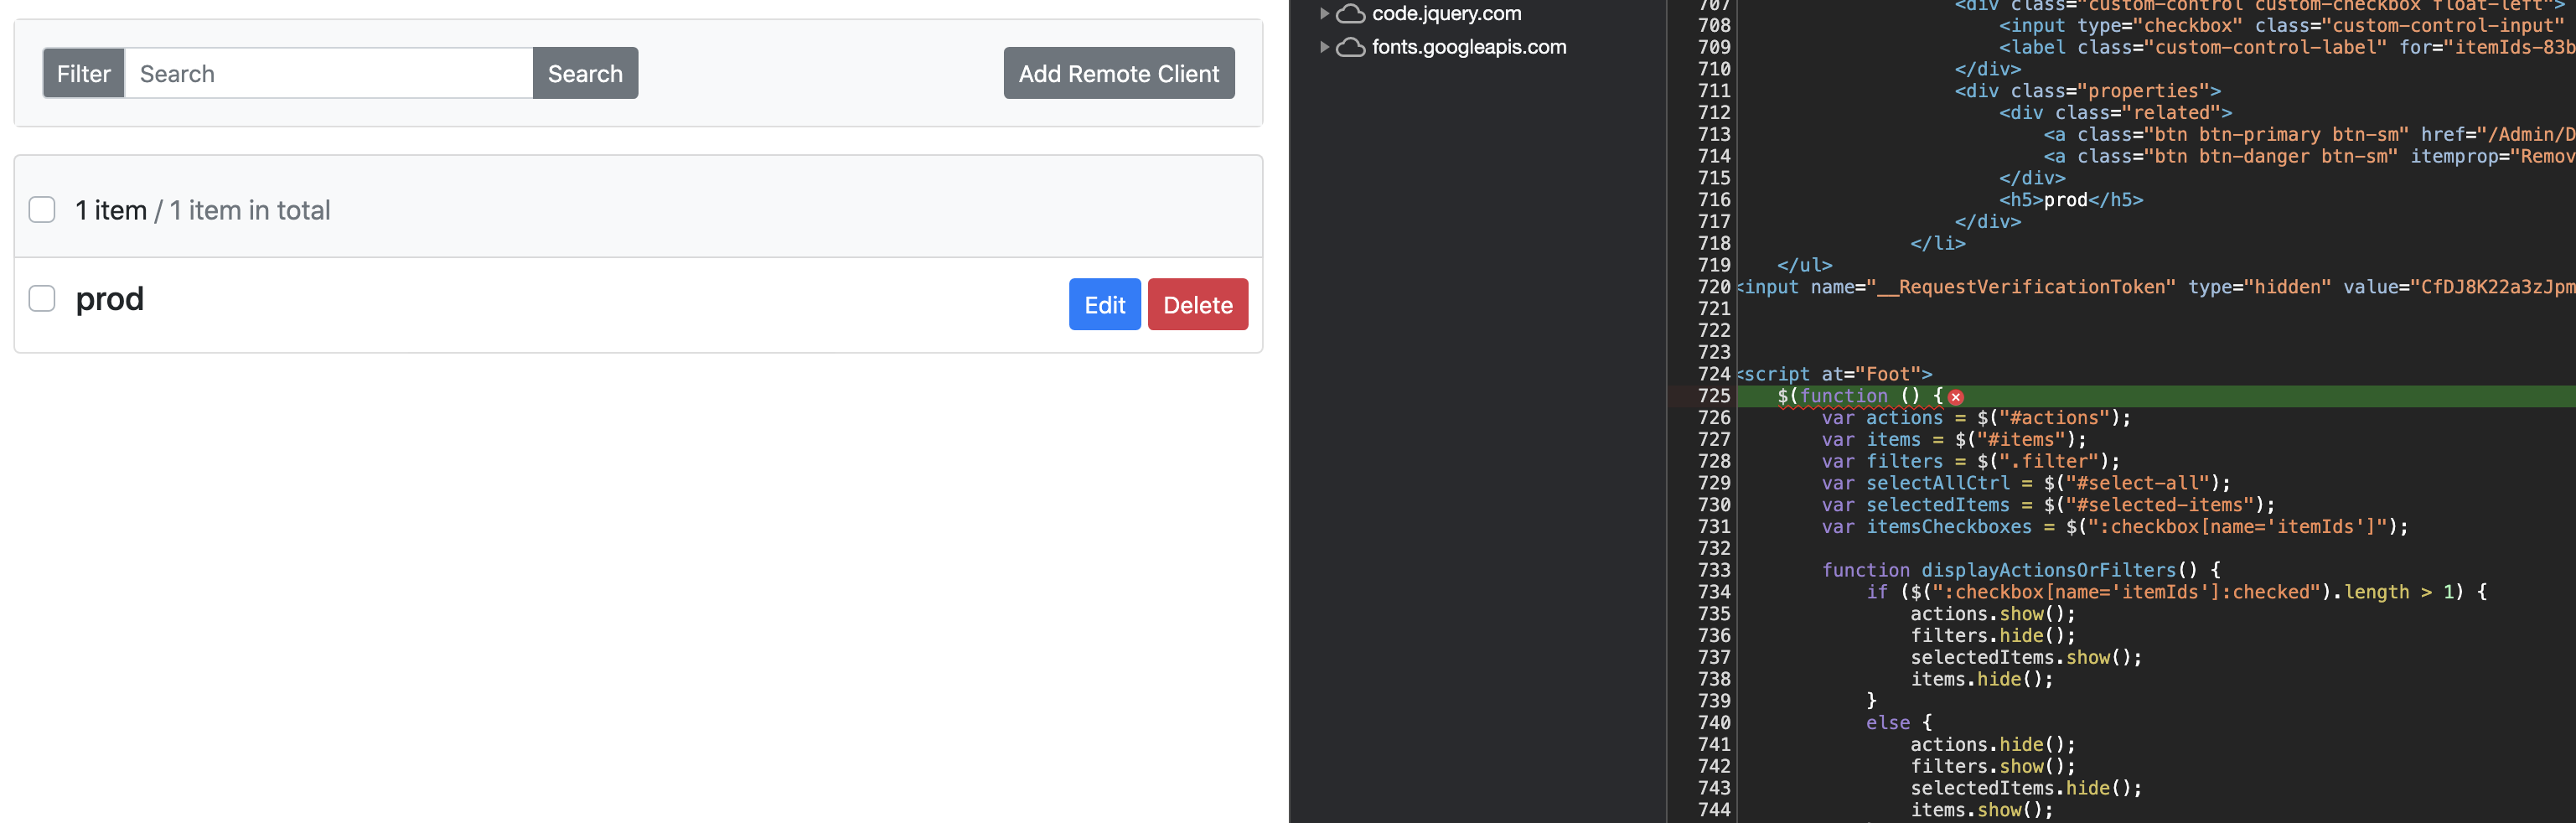
Task: Click line number 720 in the gutter
Action: pyautogui.click(x=1713, y=287)
